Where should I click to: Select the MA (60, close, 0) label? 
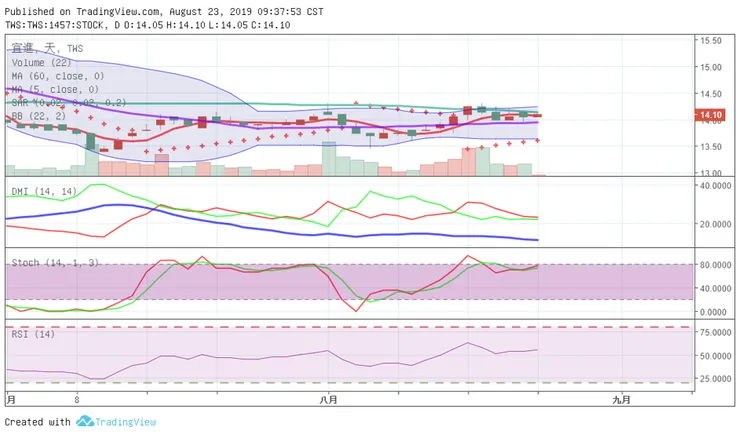58,76
